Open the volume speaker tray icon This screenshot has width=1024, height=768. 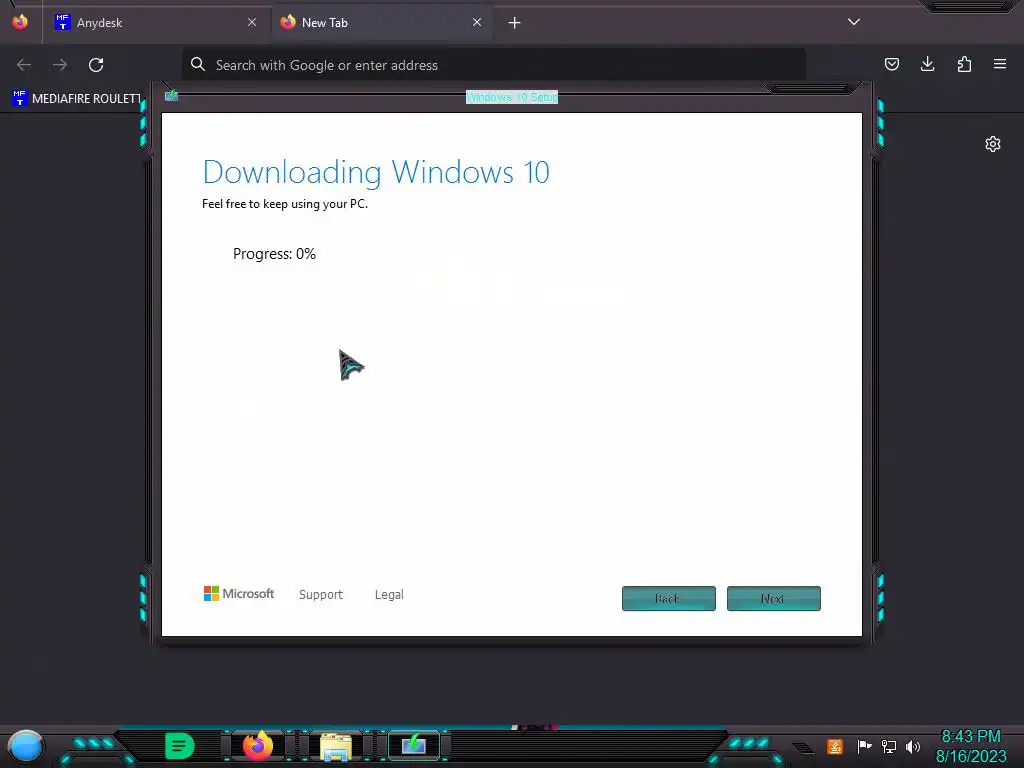tap(913, 746)
